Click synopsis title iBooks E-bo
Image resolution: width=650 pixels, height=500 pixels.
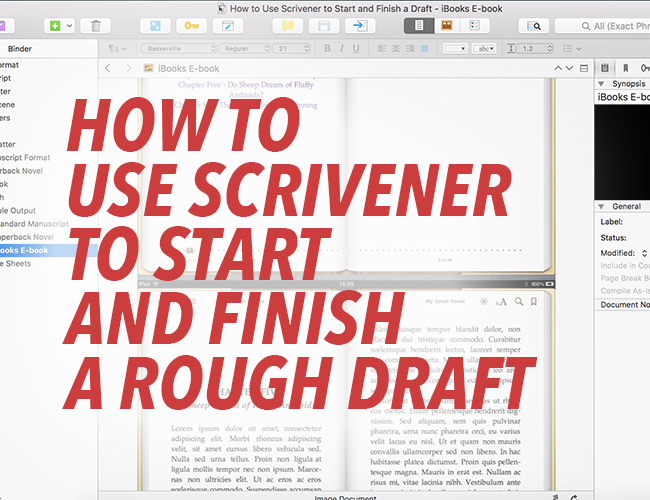pyautogui.click(x=623, y=97)
